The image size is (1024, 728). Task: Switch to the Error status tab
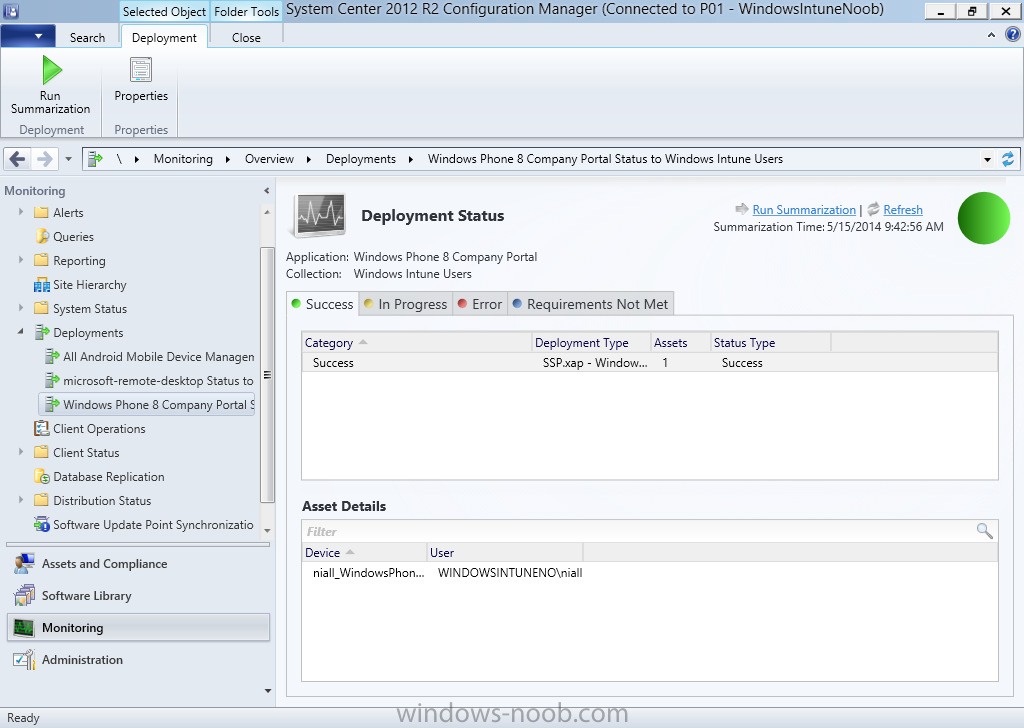[x=480, y=304]
